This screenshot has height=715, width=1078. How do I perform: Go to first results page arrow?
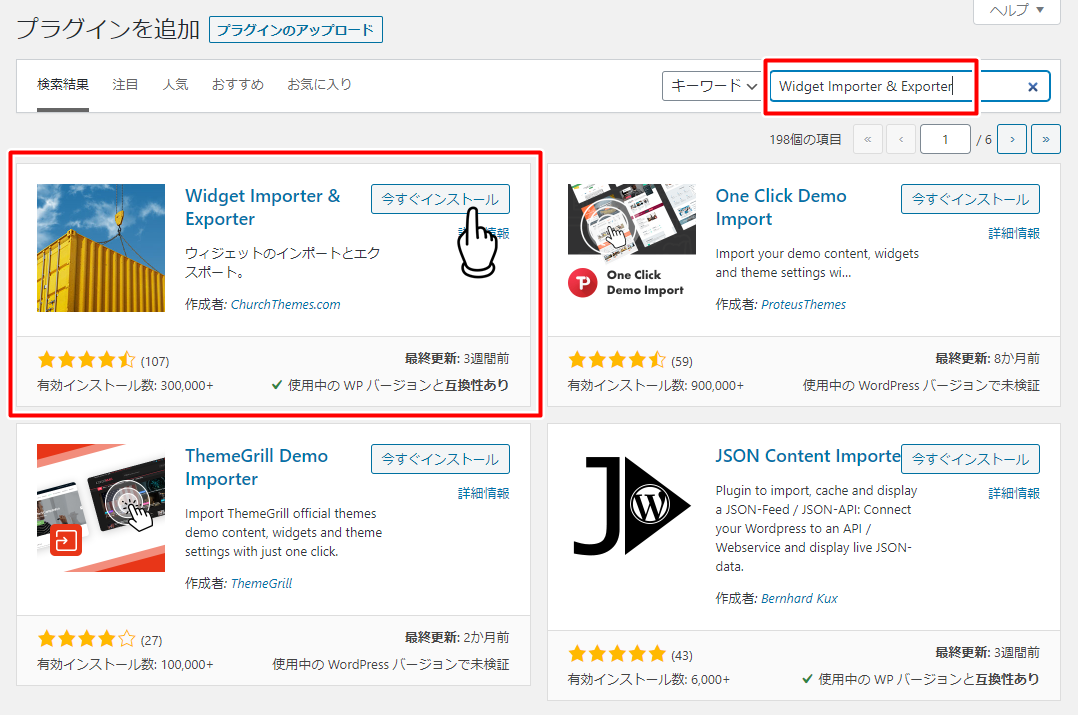(x=868, y=140)
